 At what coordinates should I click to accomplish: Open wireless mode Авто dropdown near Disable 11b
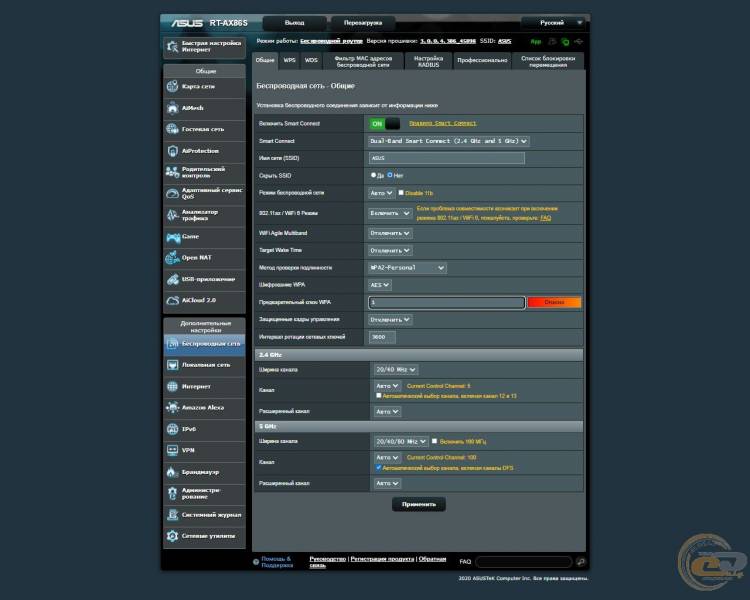tap(381, 193)
